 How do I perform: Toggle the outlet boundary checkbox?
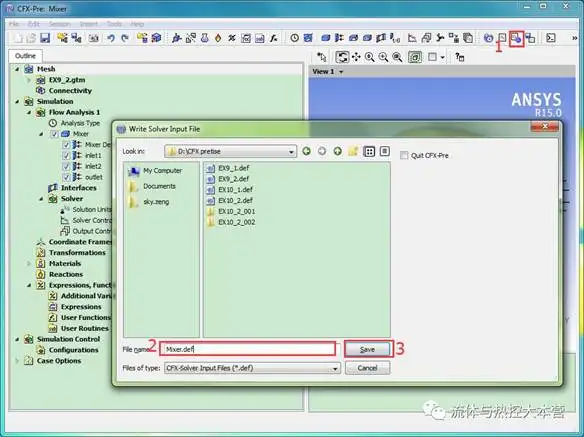(x=66, y=177)
